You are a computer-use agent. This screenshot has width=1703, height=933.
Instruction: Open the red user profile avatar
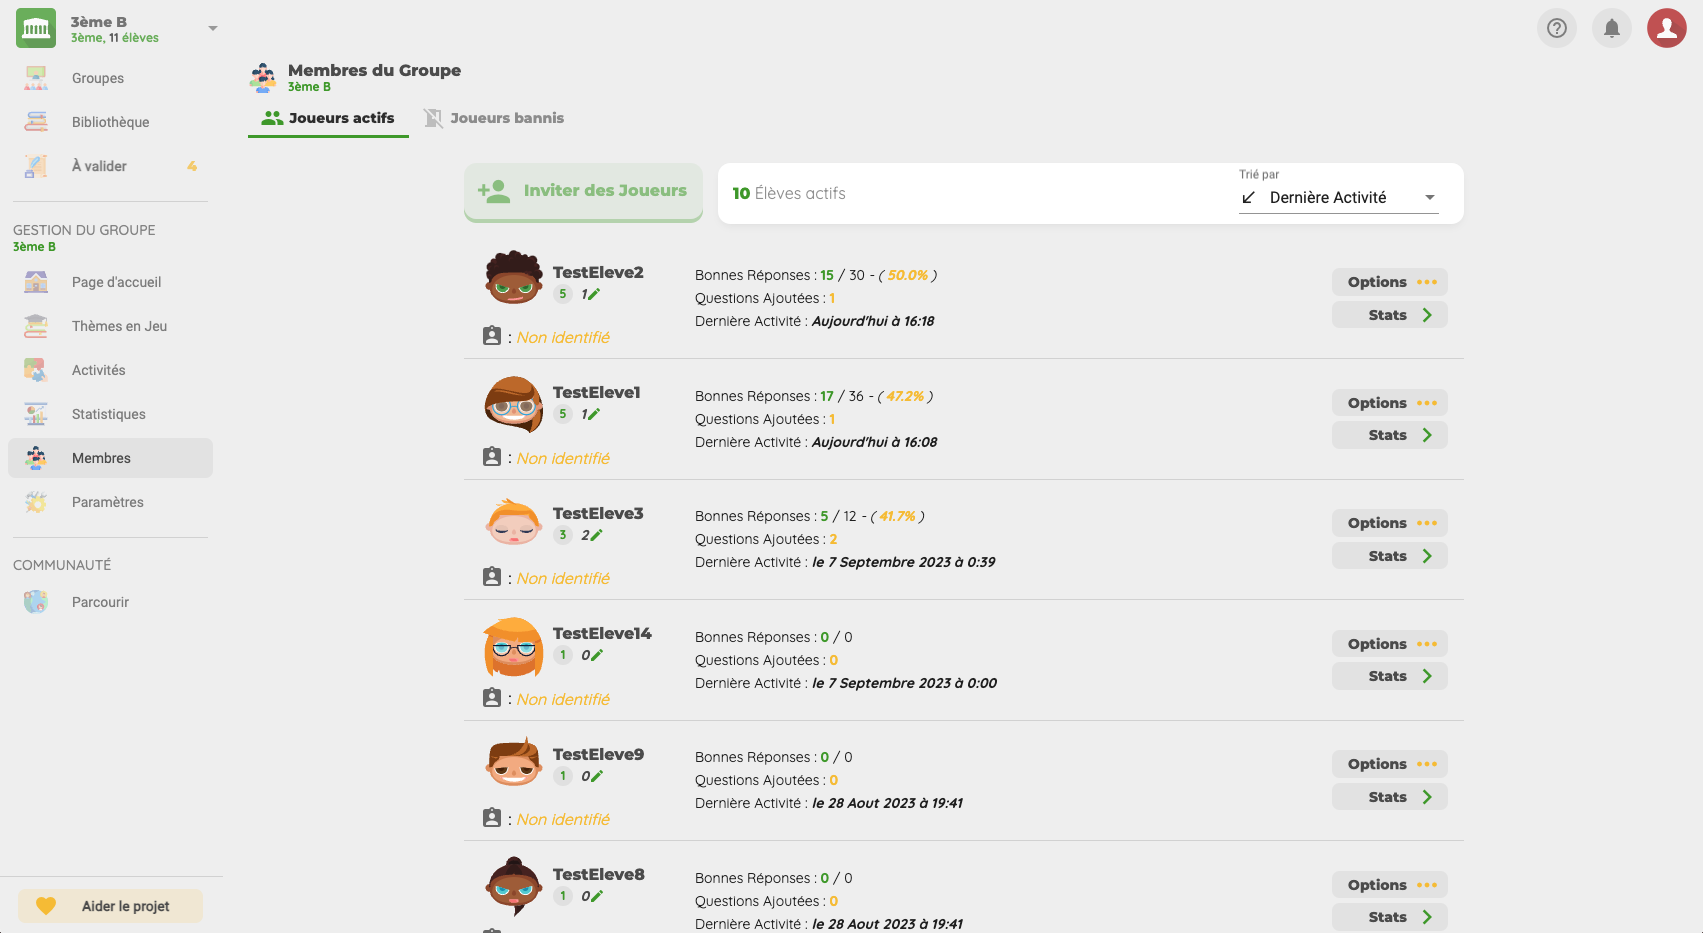[1666, 28]
